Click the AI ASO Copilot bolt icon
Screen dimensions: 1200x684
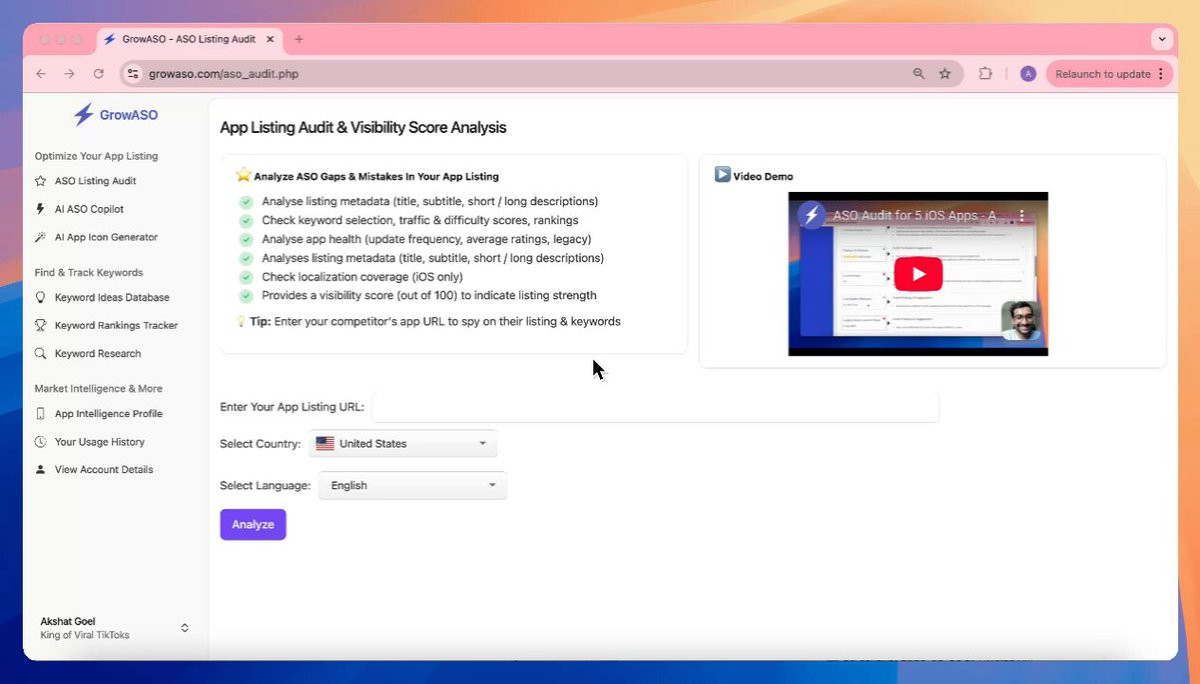coord(40,209)
